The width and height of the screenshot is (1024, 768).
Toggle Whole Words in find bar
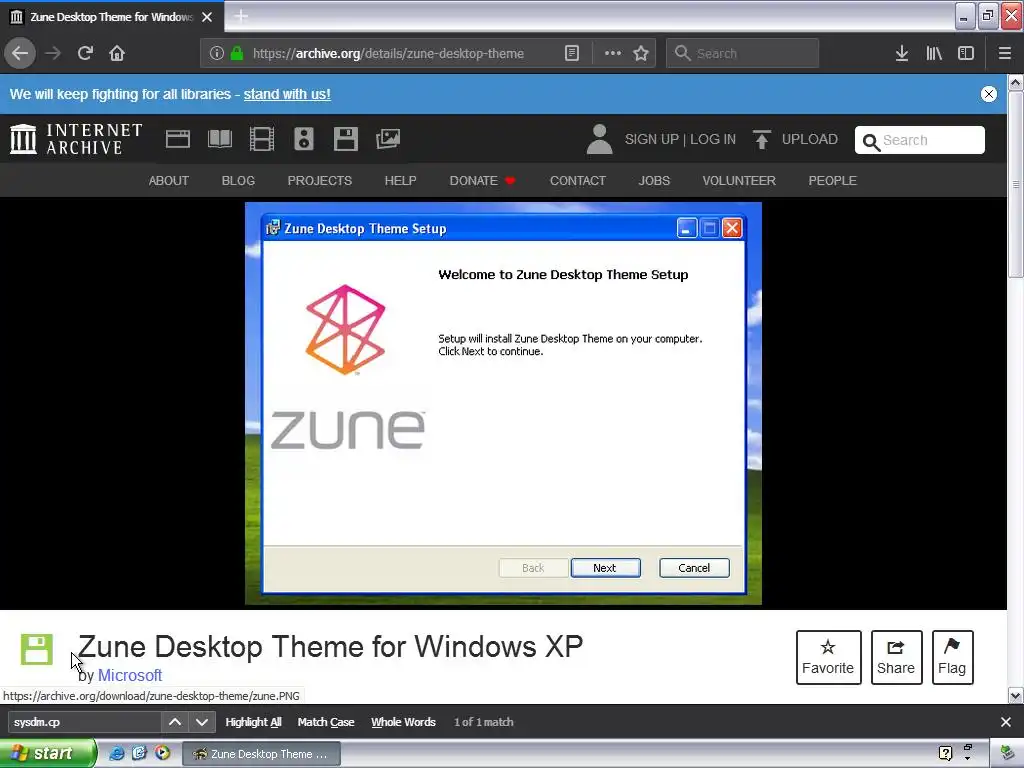403,722
